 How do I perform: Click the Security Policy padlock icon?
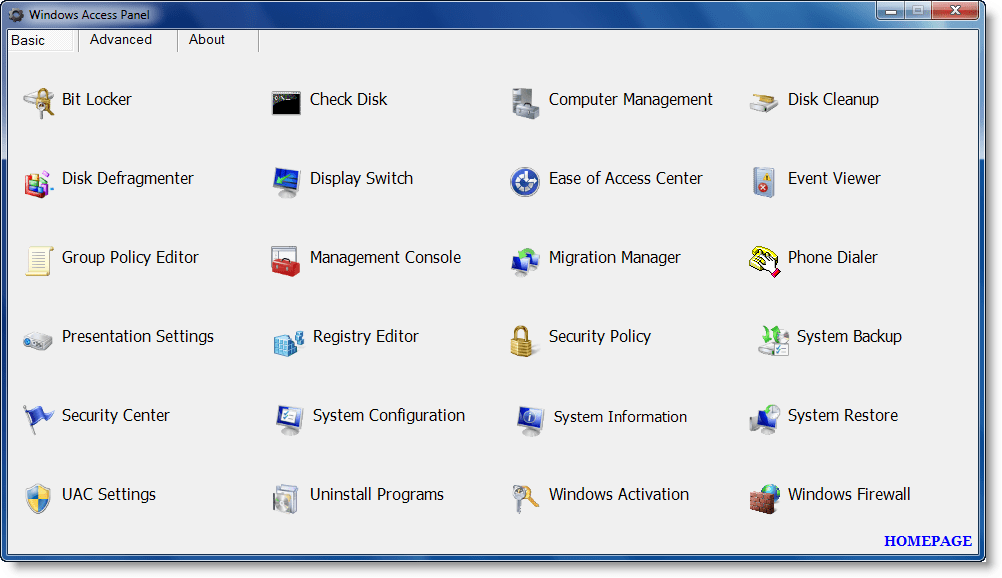(525, 340)
